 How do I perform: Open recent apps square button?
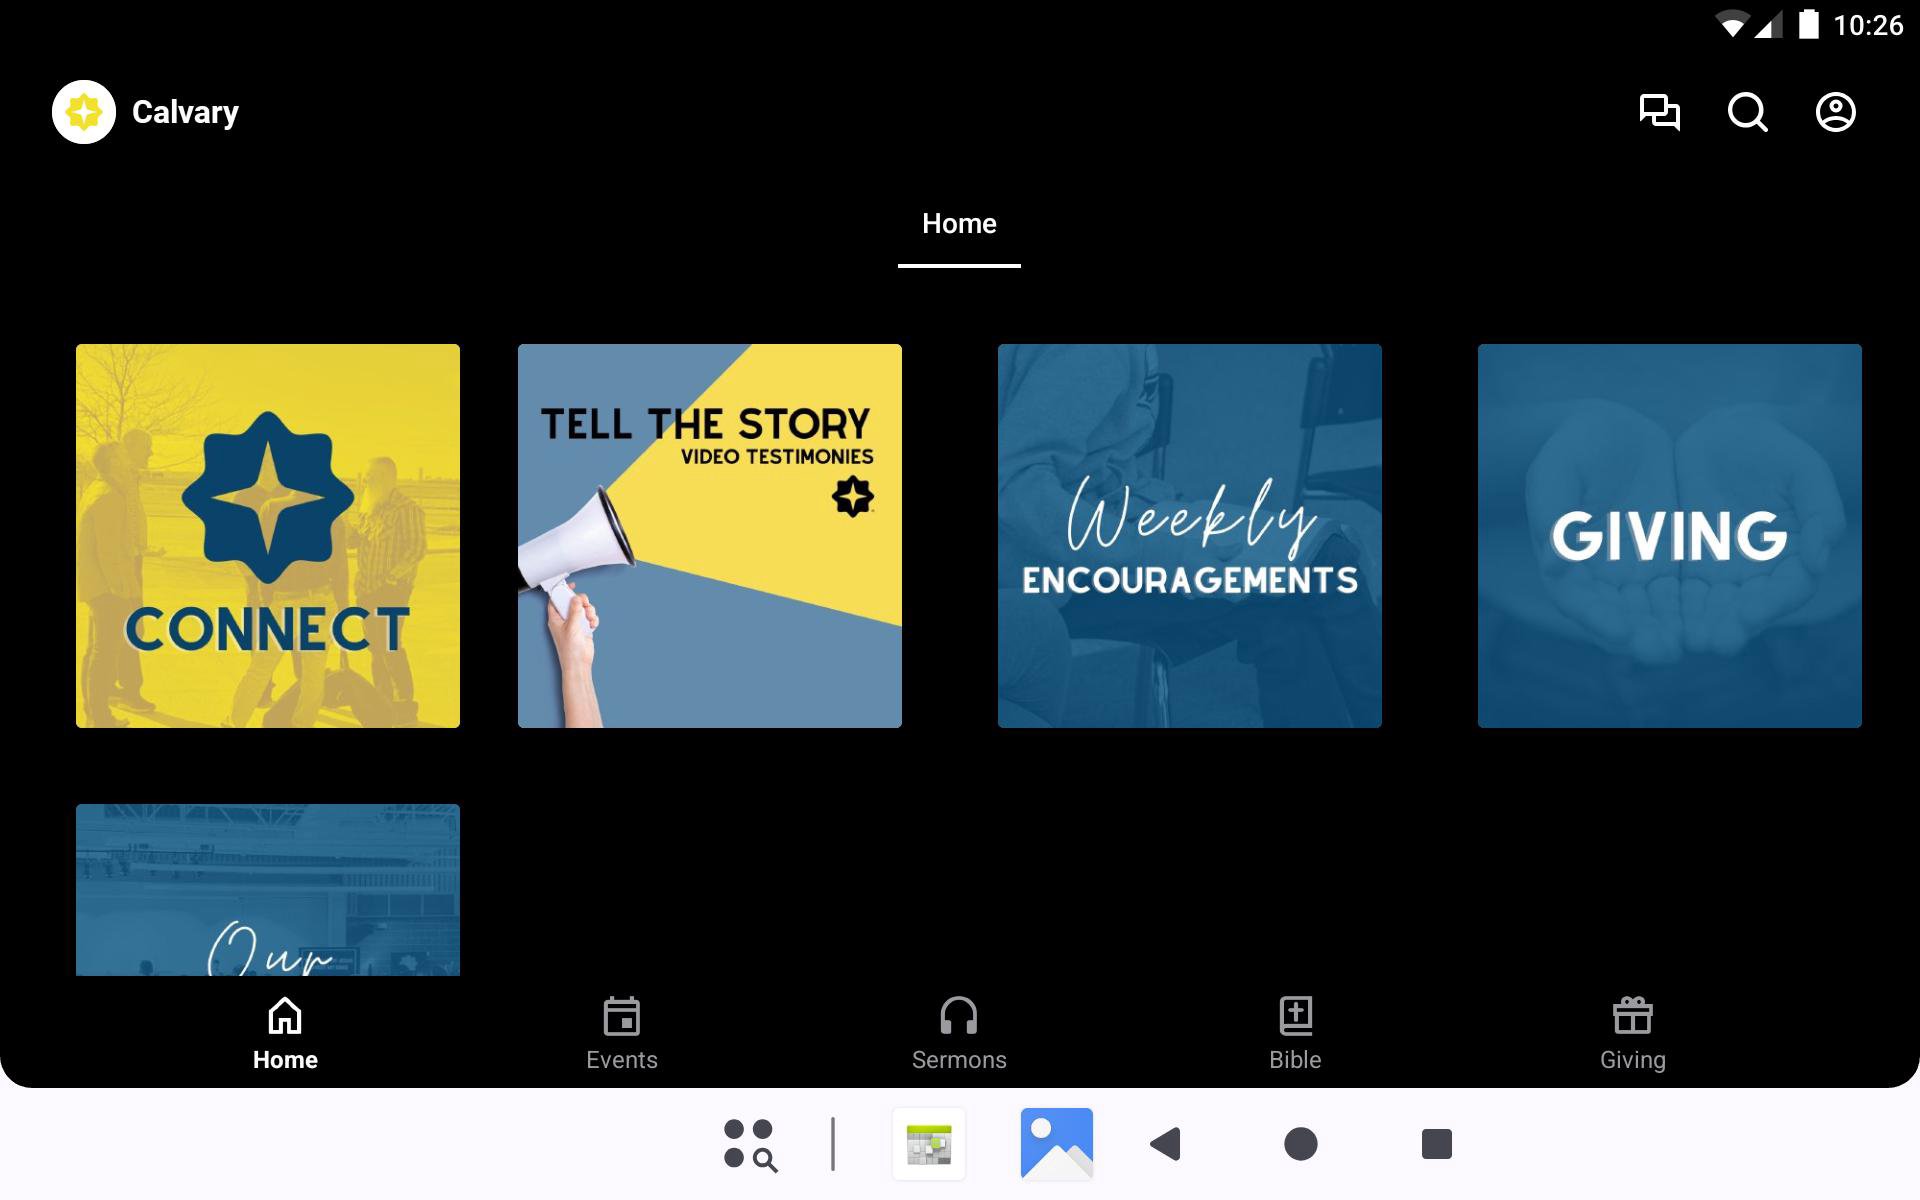pos(1436,1144)
